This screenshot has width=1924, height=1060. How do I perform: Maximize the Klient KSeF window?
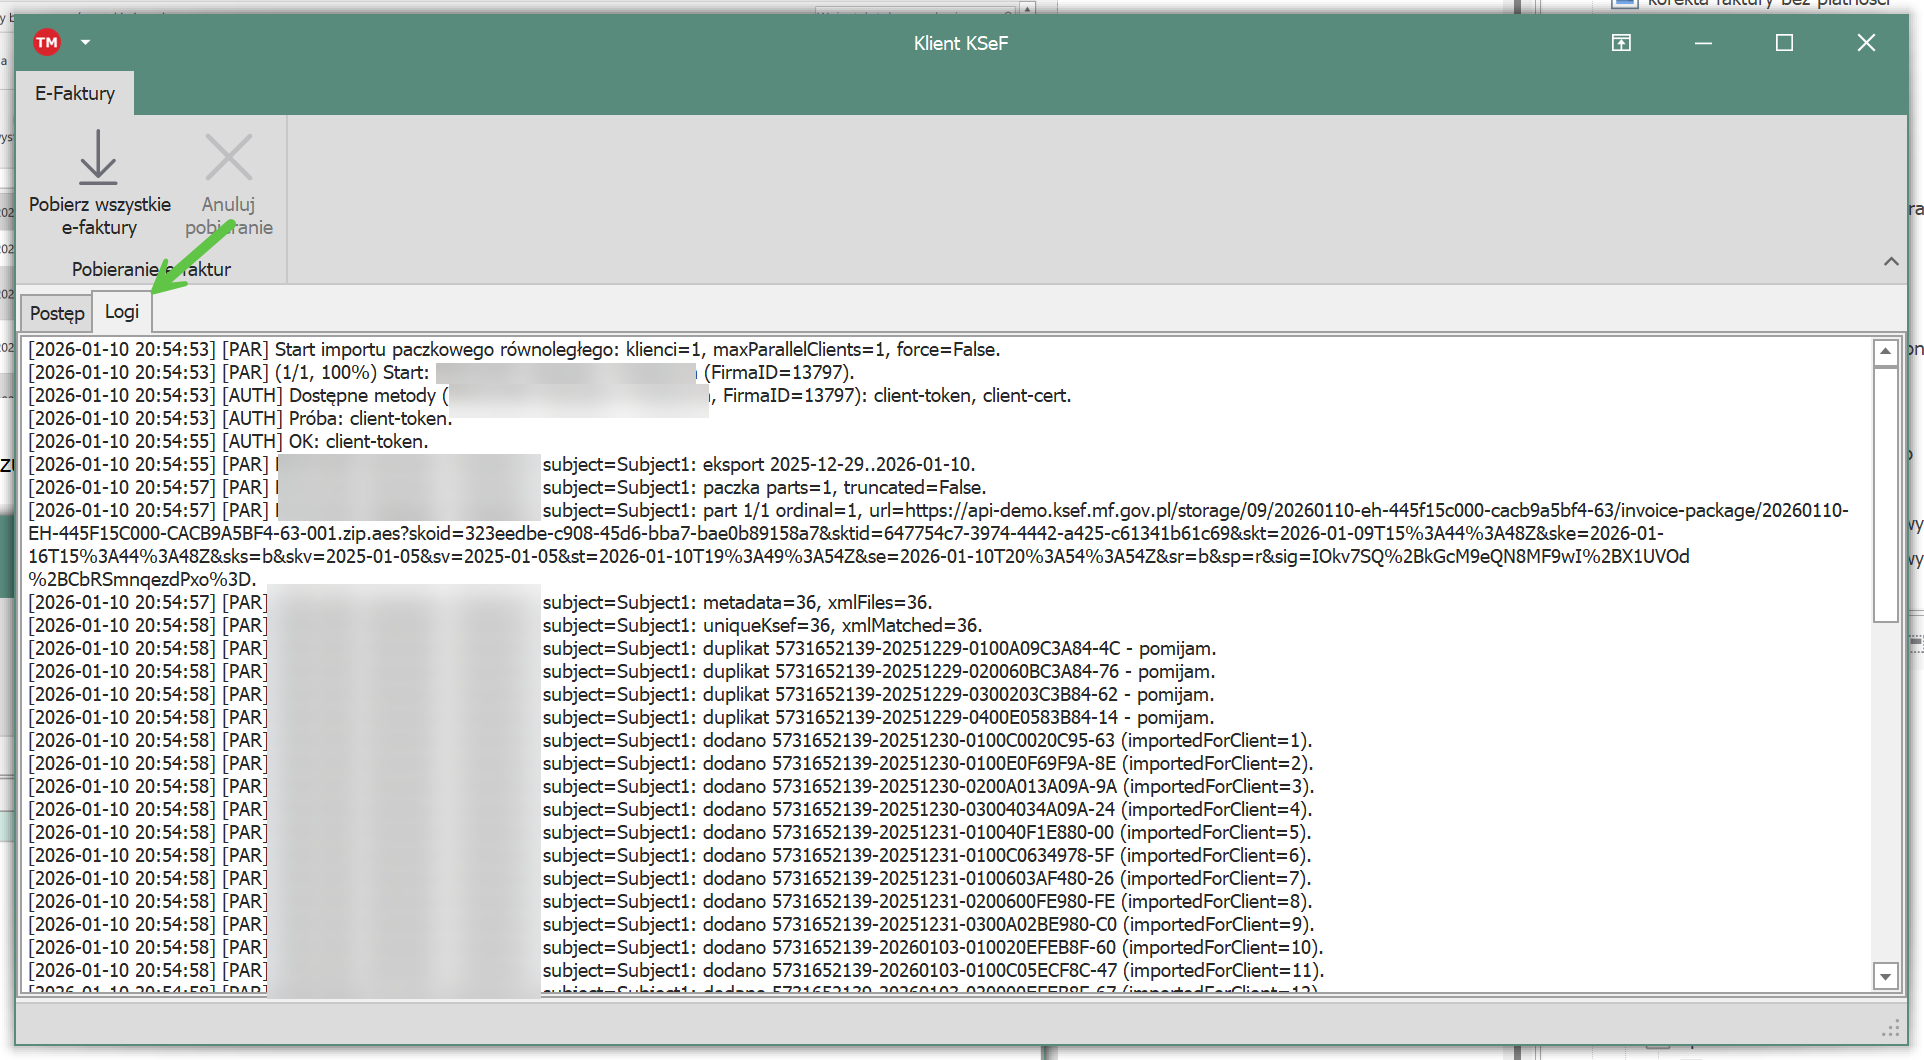pyautogui.click(x=1784, y=43)
